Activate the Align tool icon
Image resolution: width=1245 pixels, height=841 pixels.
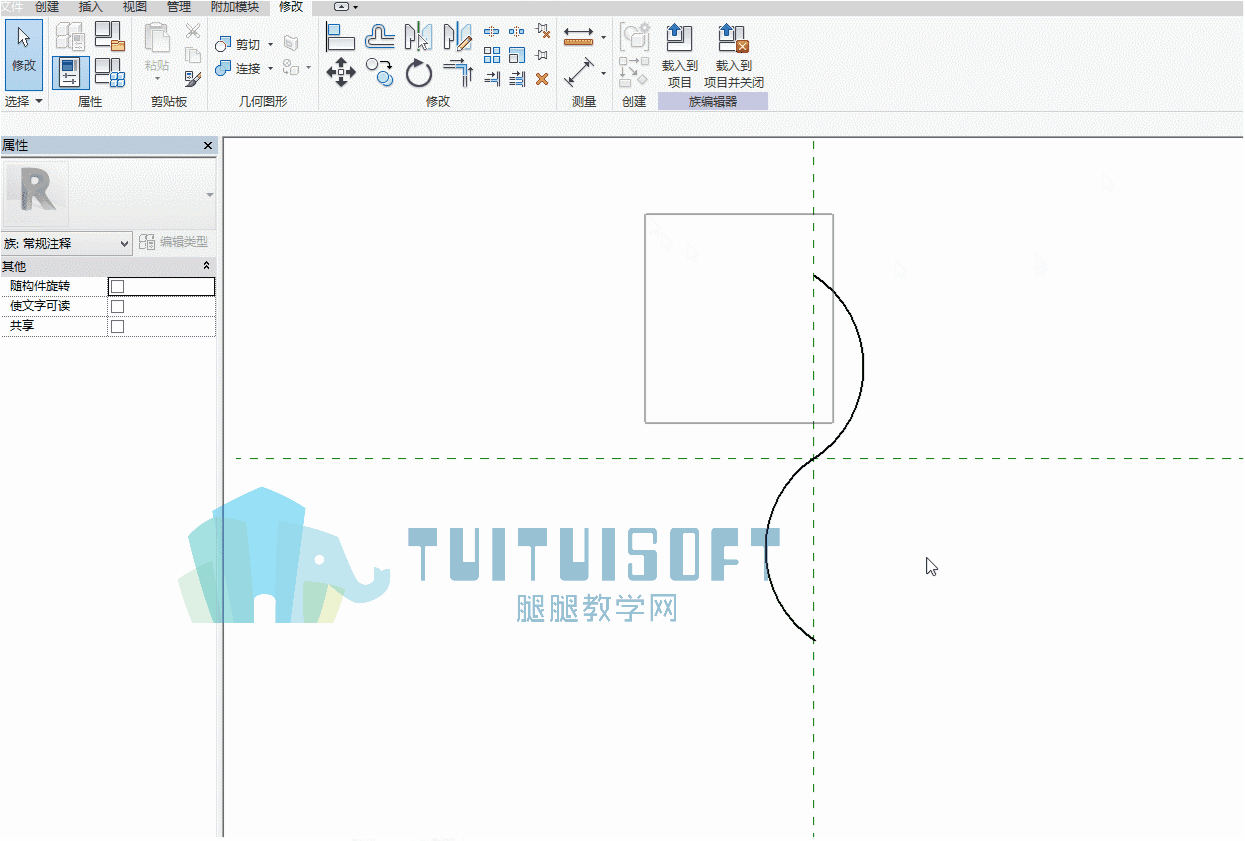[341, 37]
